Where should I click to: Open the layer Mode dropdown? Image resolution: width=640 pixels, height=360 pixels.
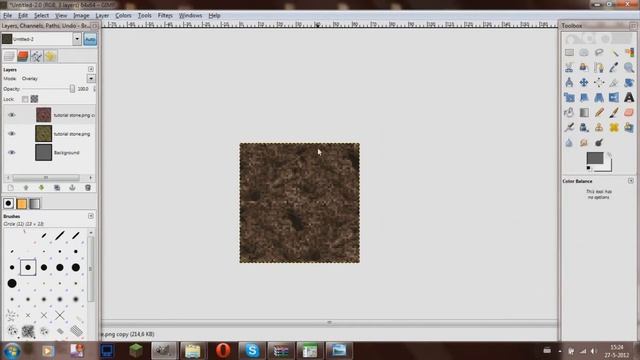(91, 78)
